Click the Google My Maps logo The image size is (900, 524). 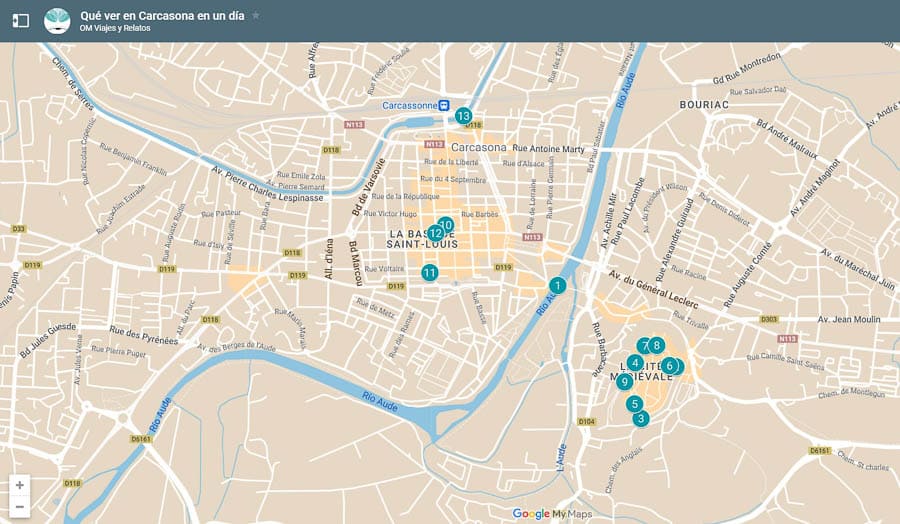pos(552,514)
